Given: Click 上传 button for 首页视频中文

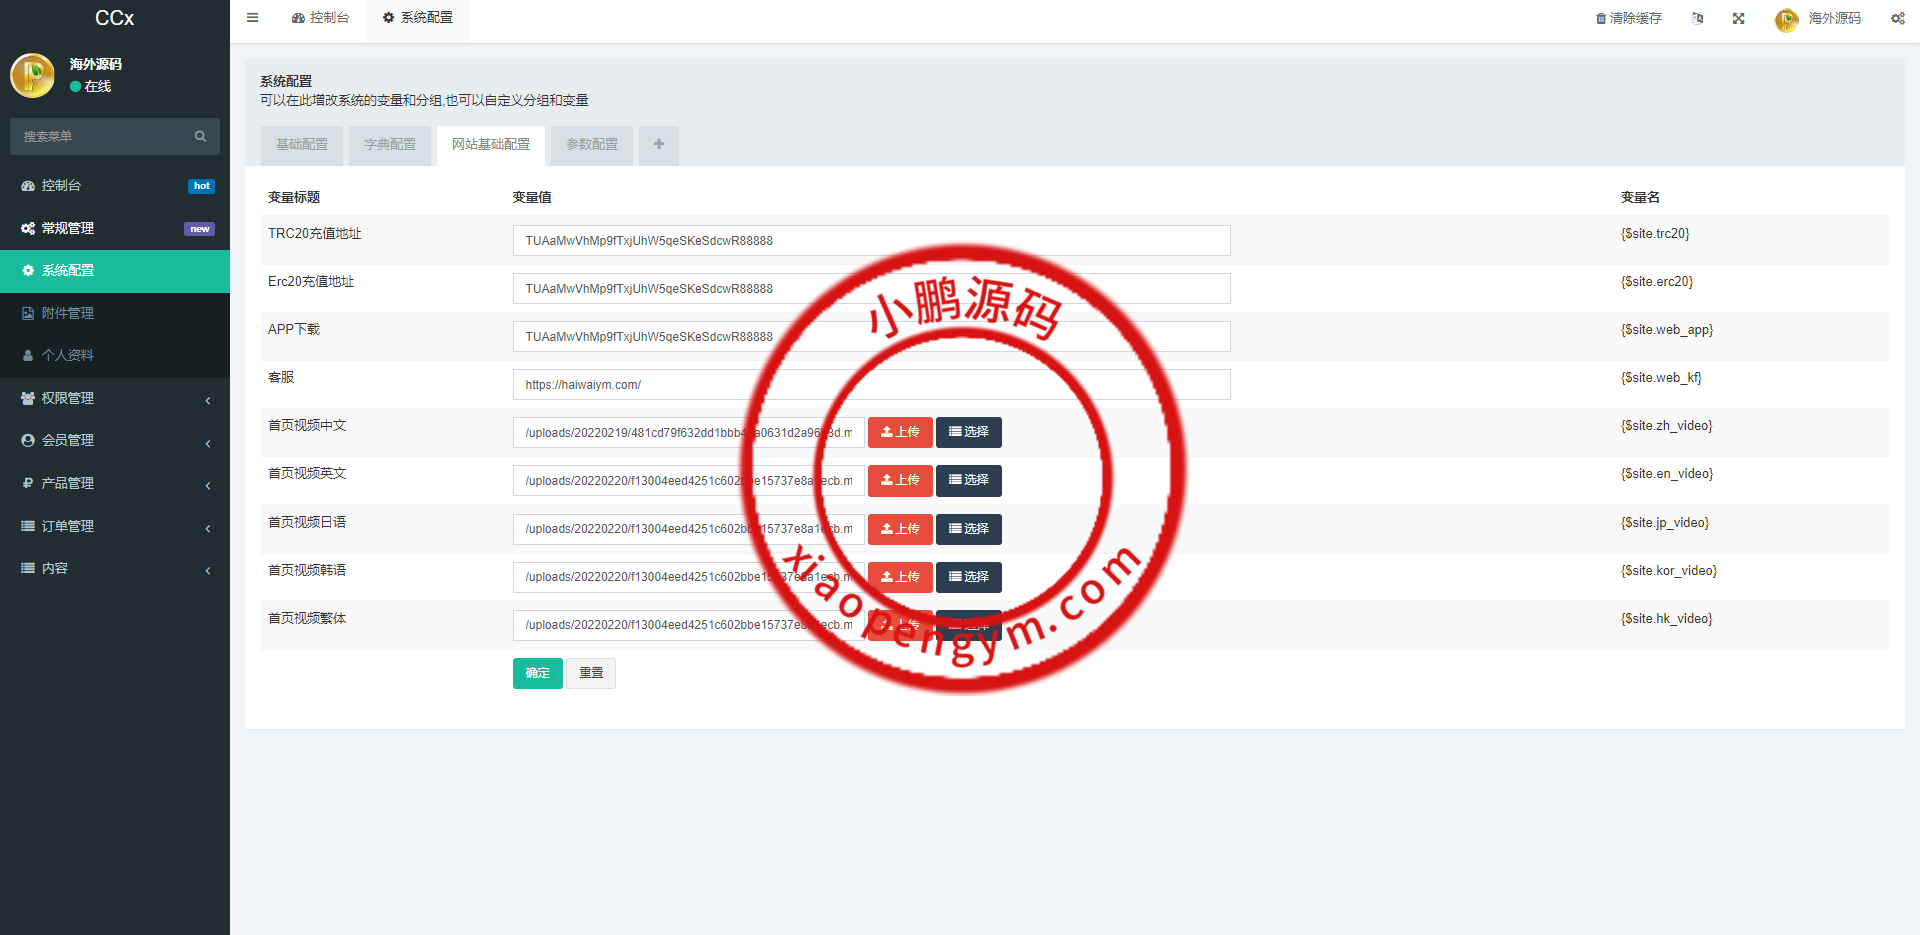Looking at the screenshot, I should (x=900, y=432).
